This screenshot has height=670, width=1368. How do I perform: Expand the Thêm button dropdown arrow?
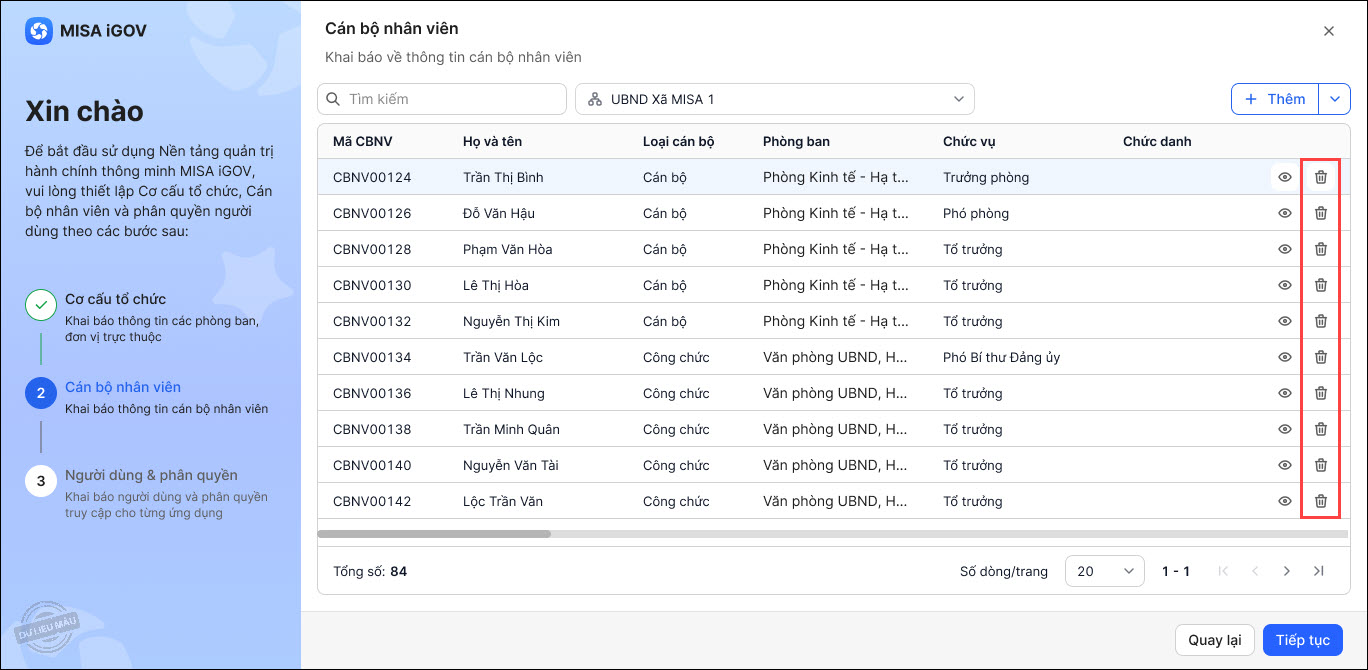coord(1335,99)
